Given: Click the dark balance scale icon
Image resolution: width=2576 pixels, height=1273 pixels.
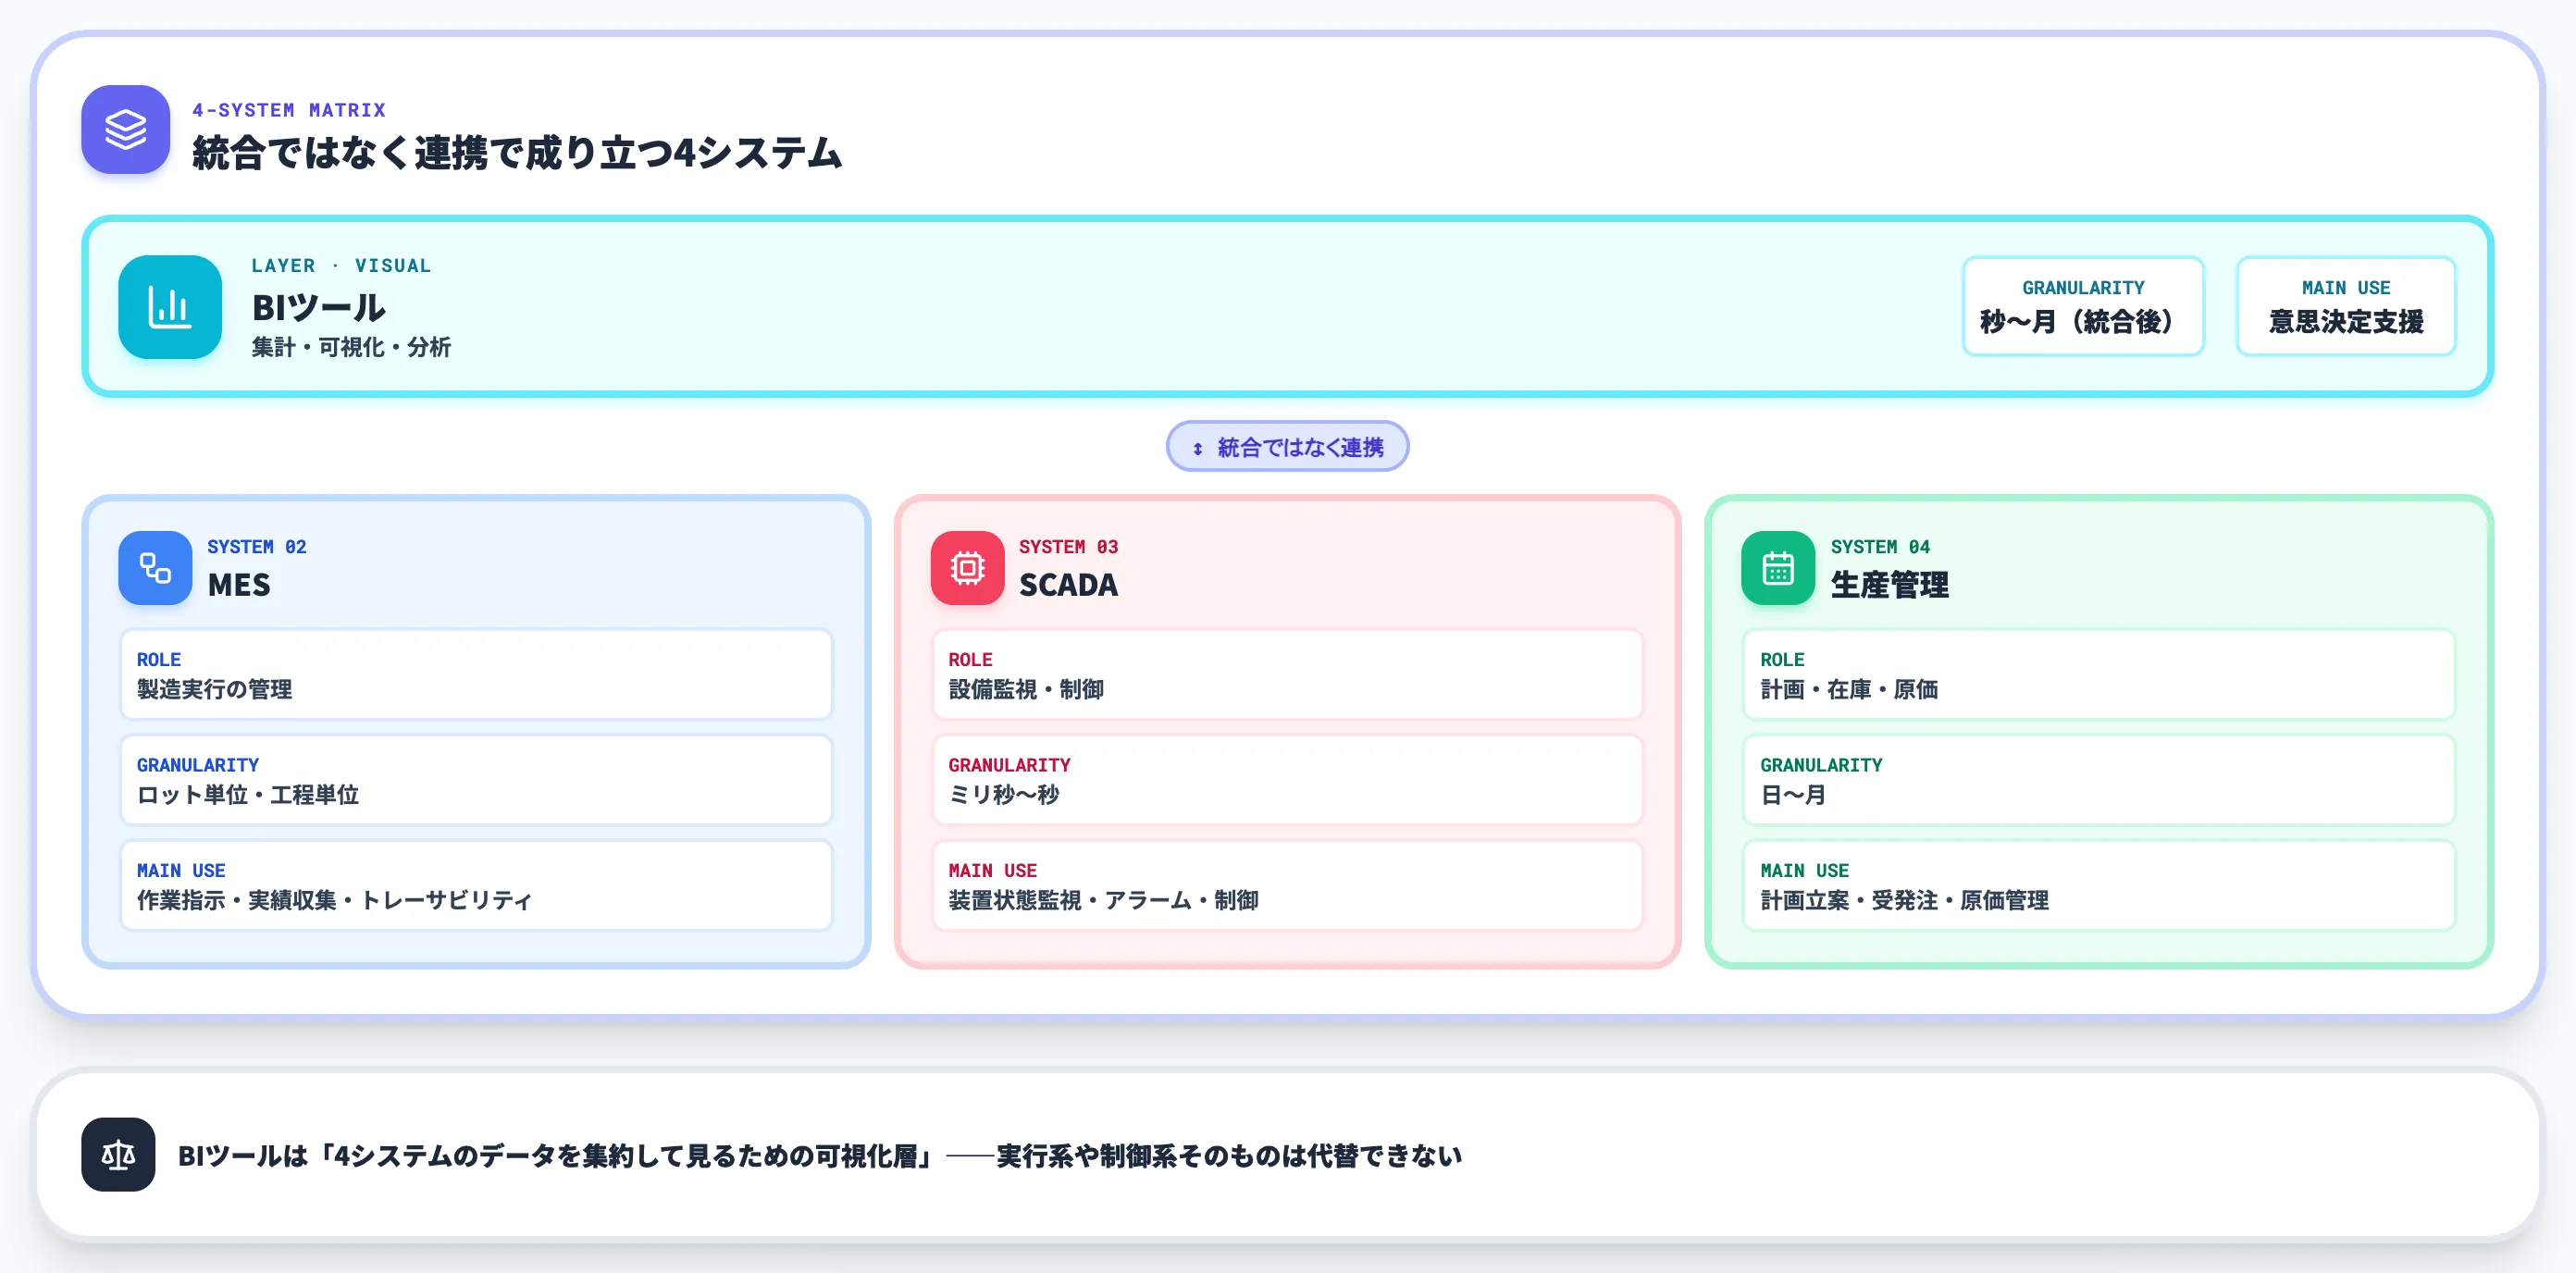Looking at the screenshot, I should (x=118, y=1155).
